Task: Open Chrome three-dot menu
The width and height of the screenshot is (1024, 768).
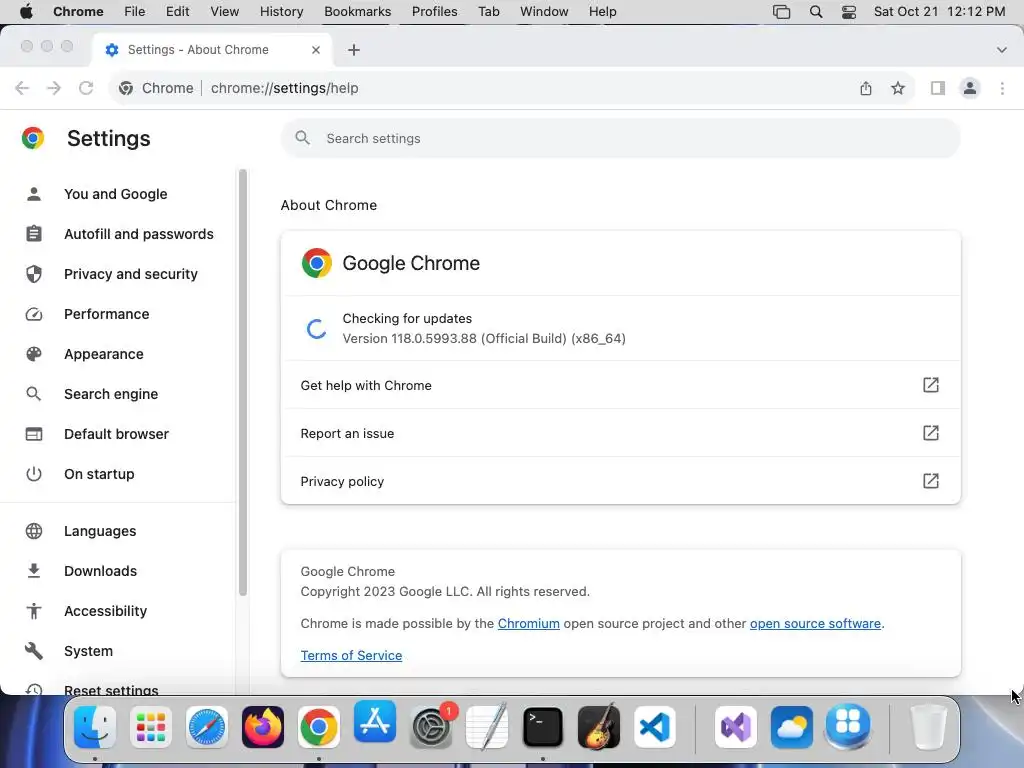Action: 1002,88
